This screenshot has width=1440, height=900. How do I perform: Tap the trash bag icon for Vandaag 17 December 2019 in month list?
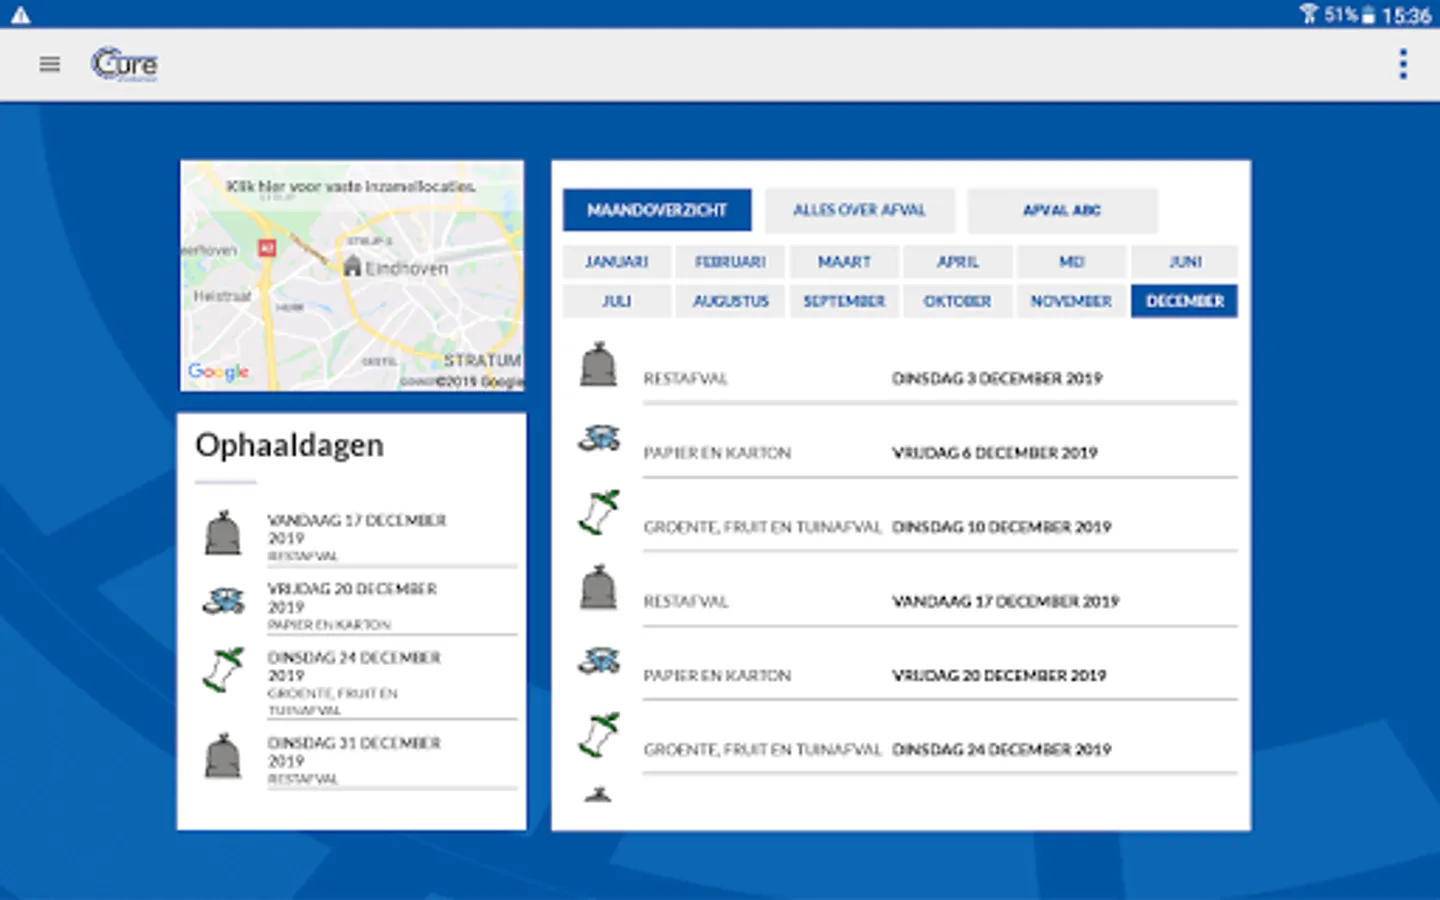598,587
